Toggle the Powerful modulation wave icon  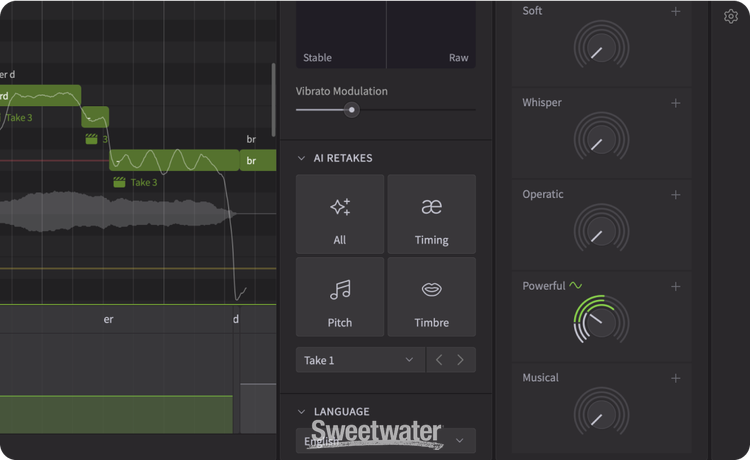coord(576,286)
